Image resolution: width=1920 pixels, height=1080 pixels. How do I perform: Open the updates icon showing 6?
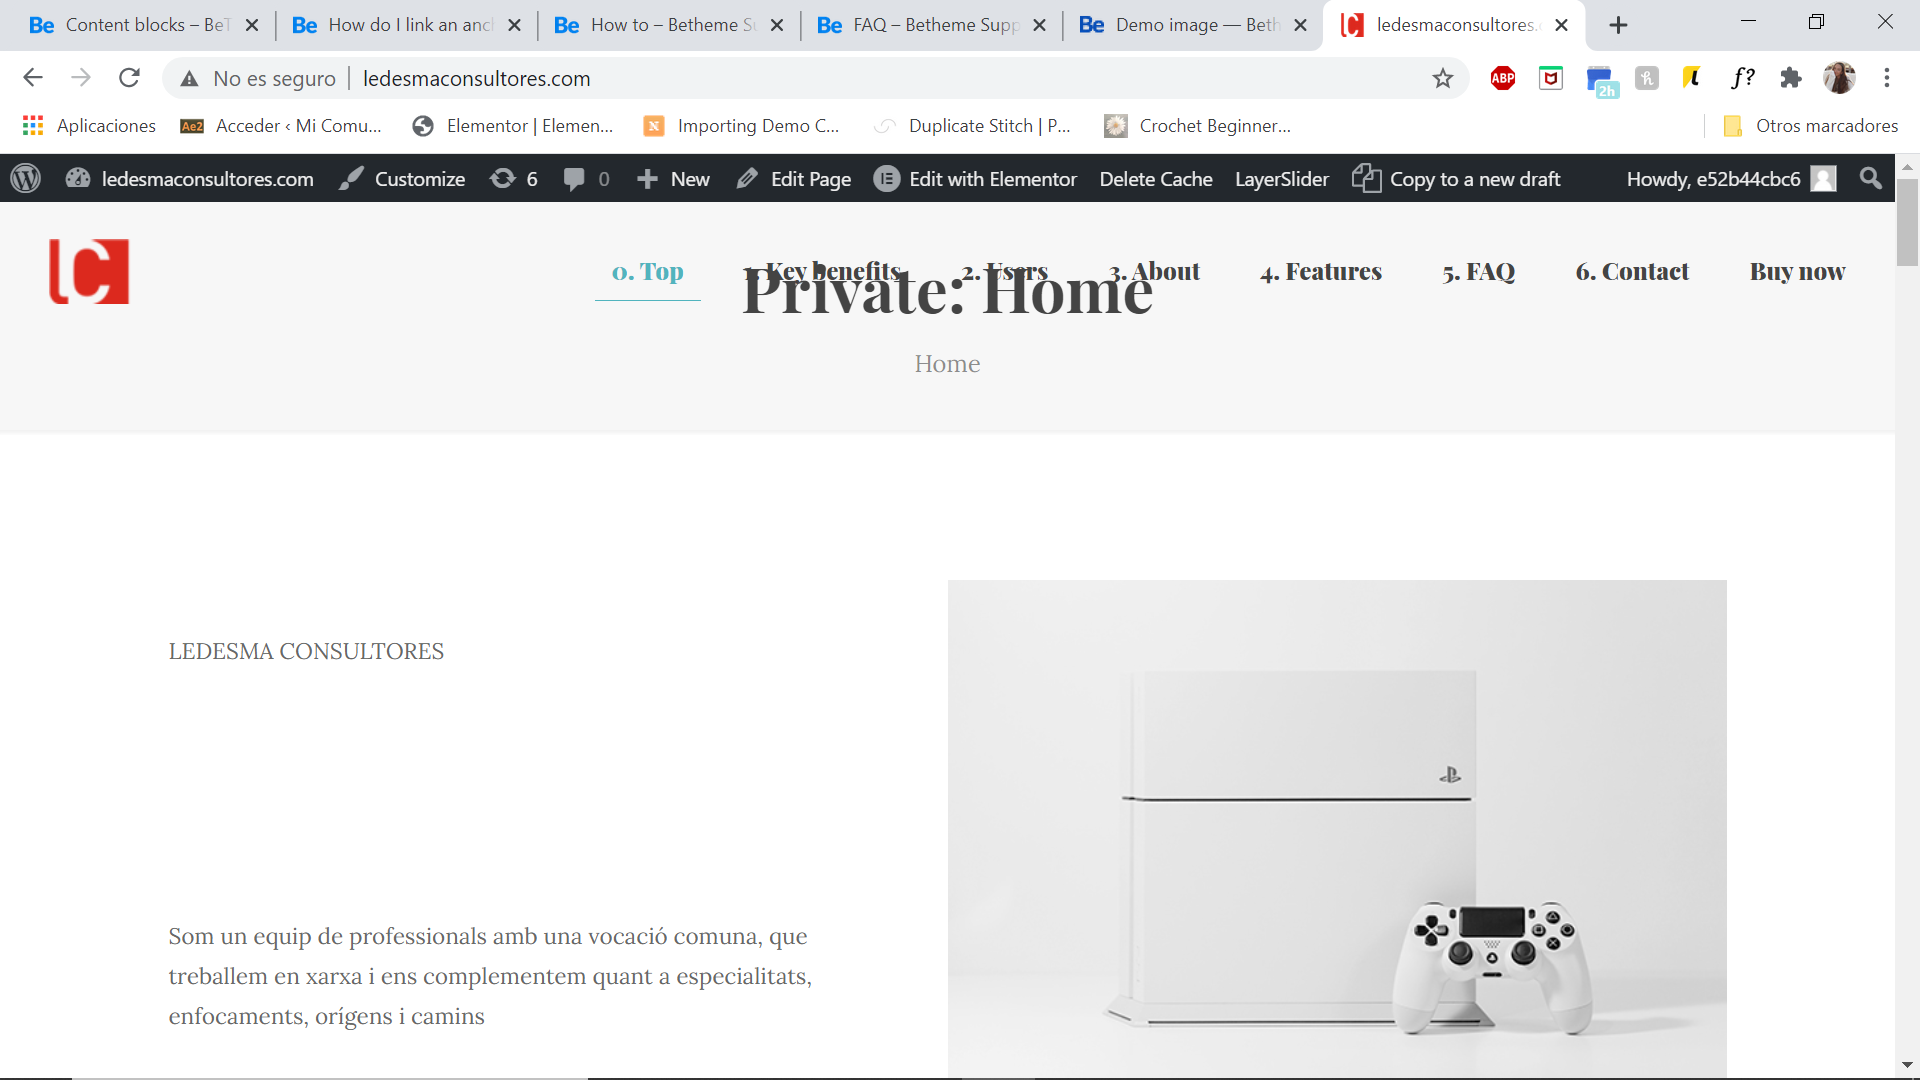coord(514,179)
